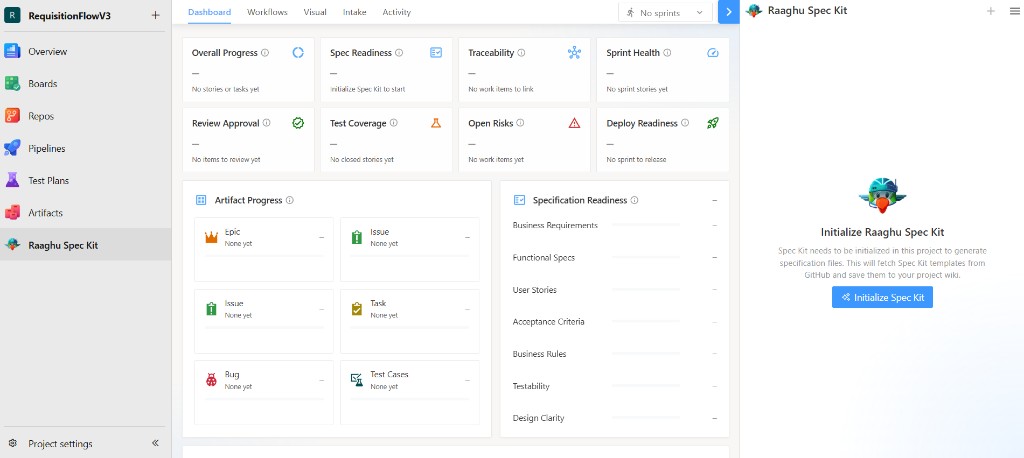Click the Open Risks warning triangle
1024x458 pixels.
click(x=575, y=123)
